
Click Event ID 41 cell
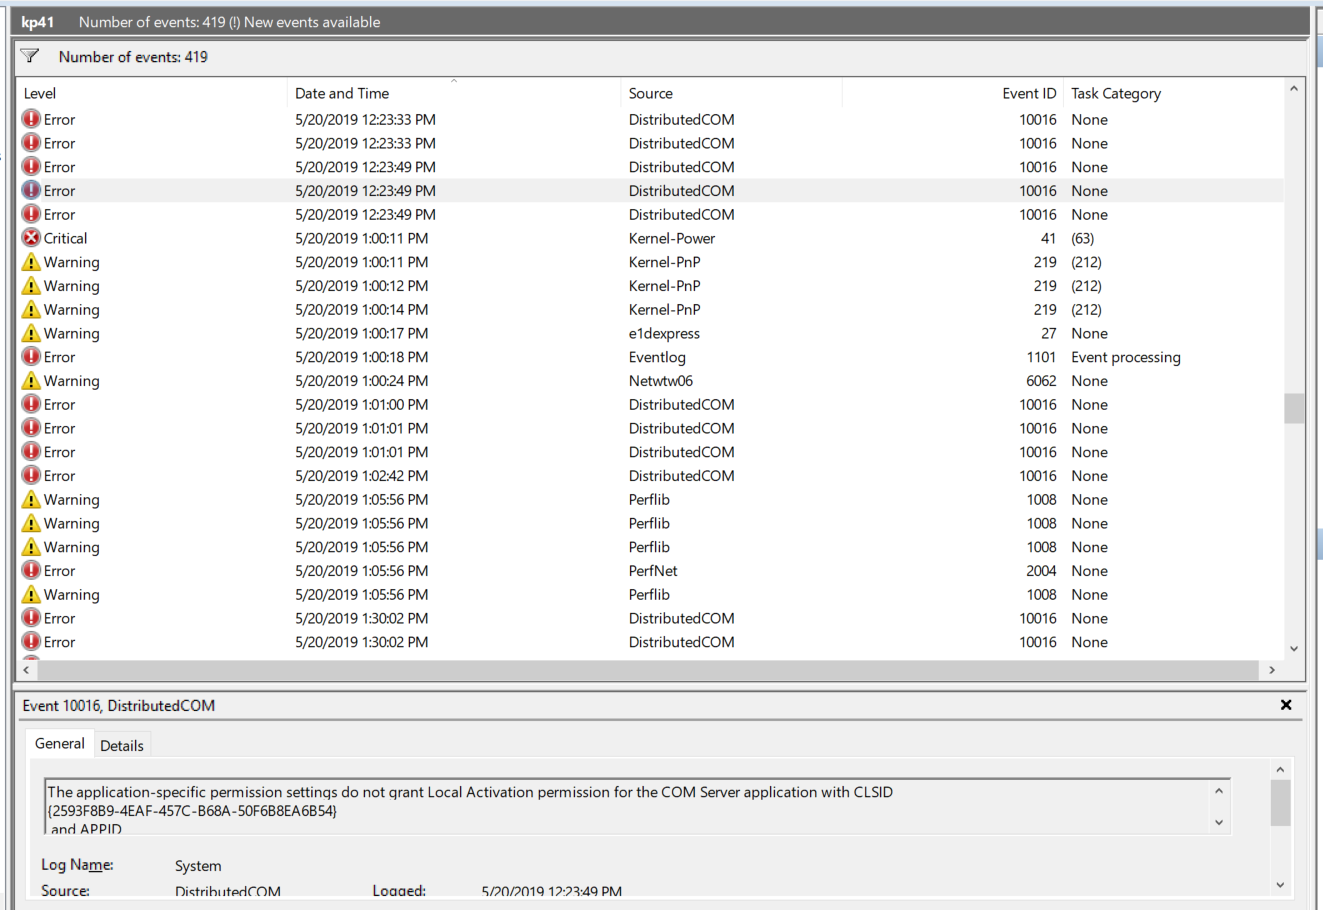point(1048,238)
